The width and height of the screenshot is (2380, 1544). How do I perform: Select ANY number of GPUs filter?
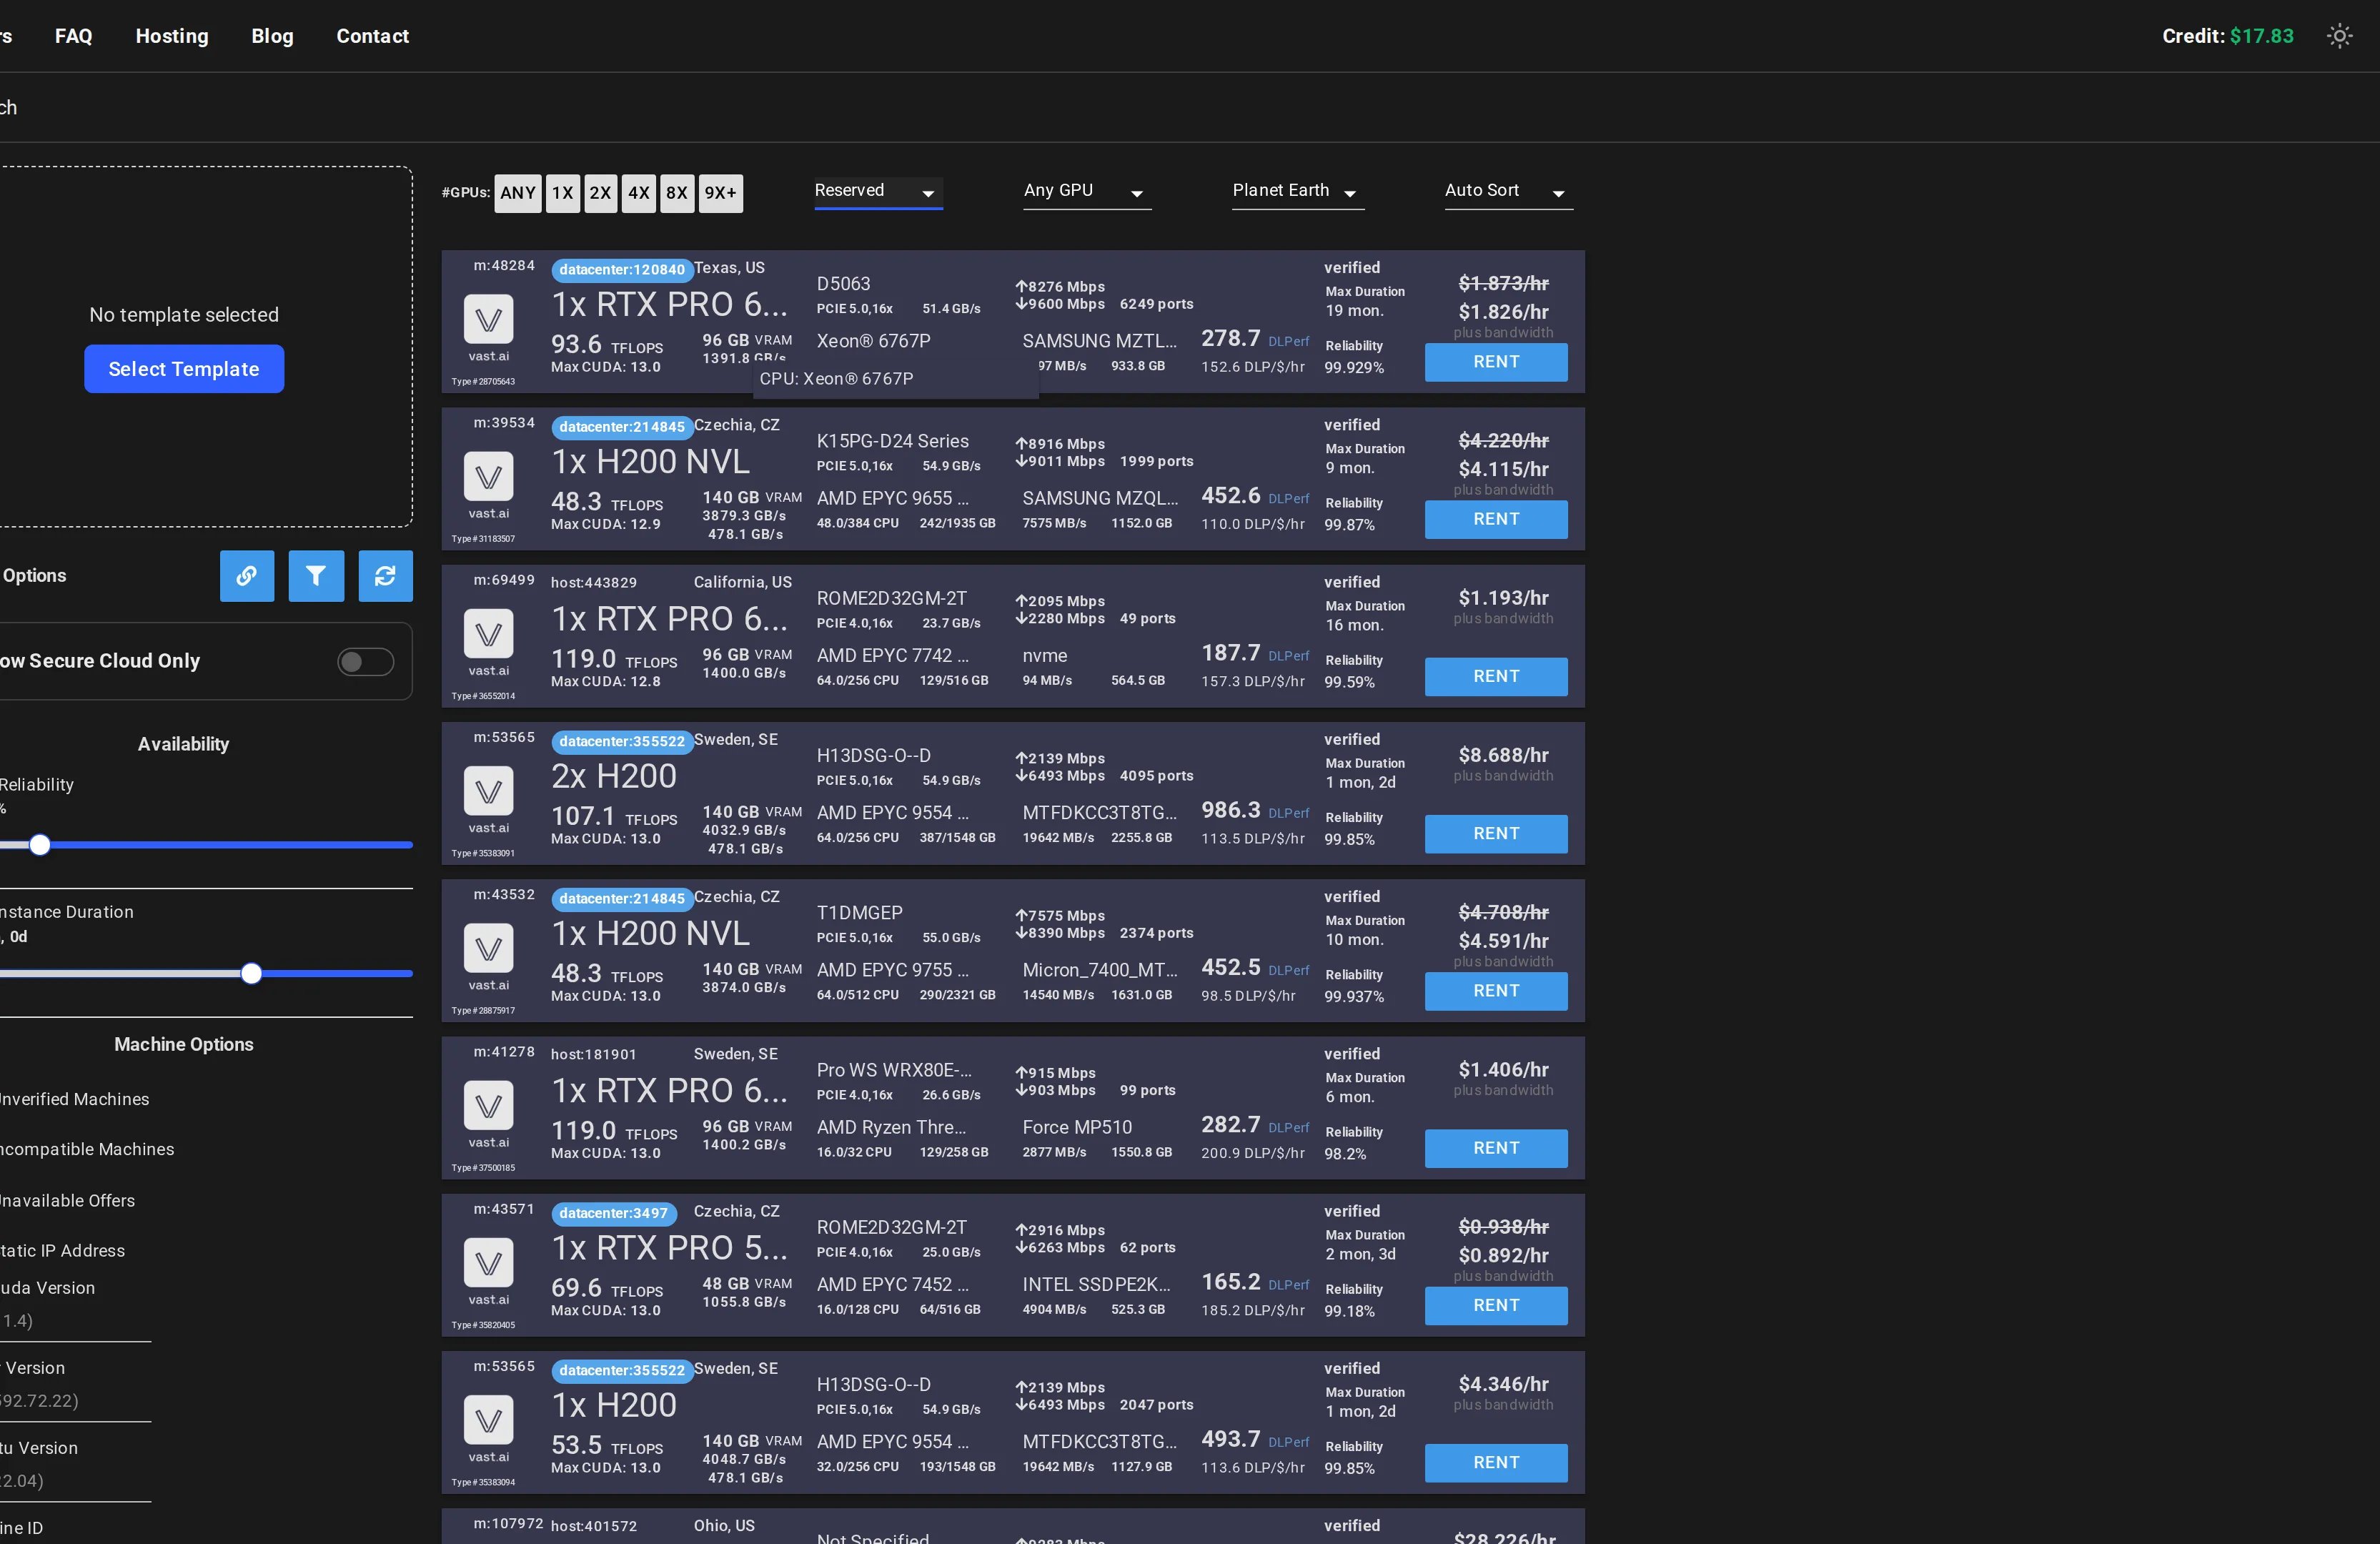click(518, 193)
